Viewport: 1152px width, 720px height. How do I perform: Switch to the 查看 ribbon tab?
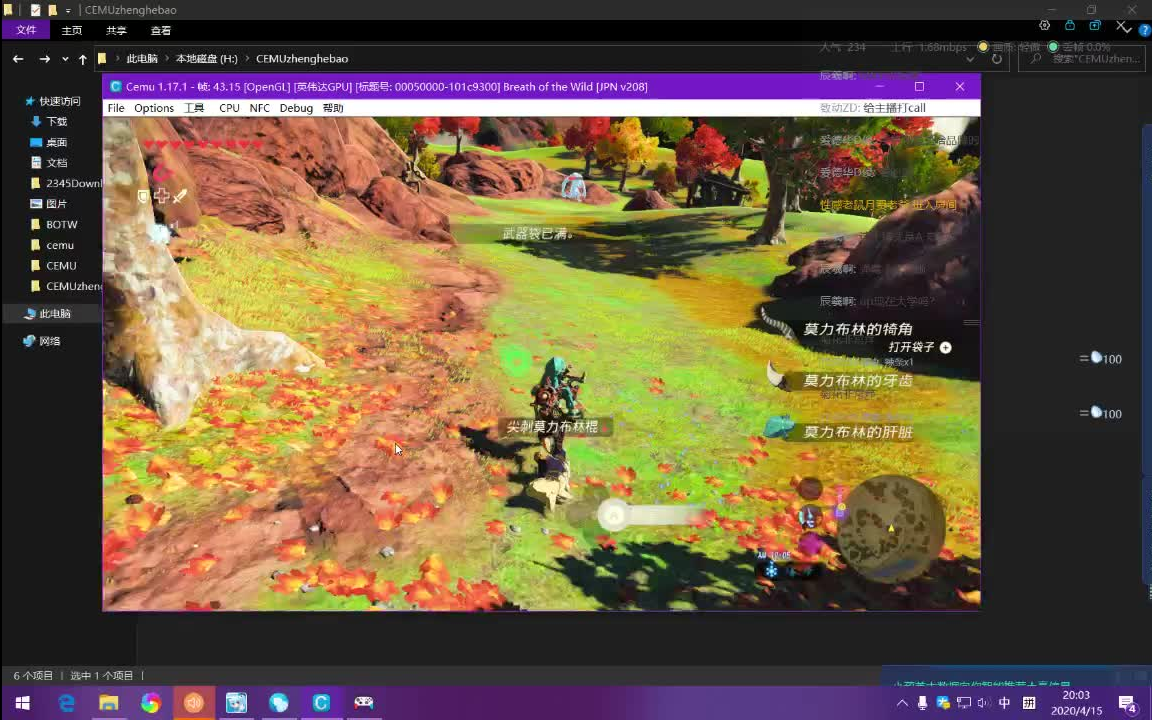tap(160, 30)
